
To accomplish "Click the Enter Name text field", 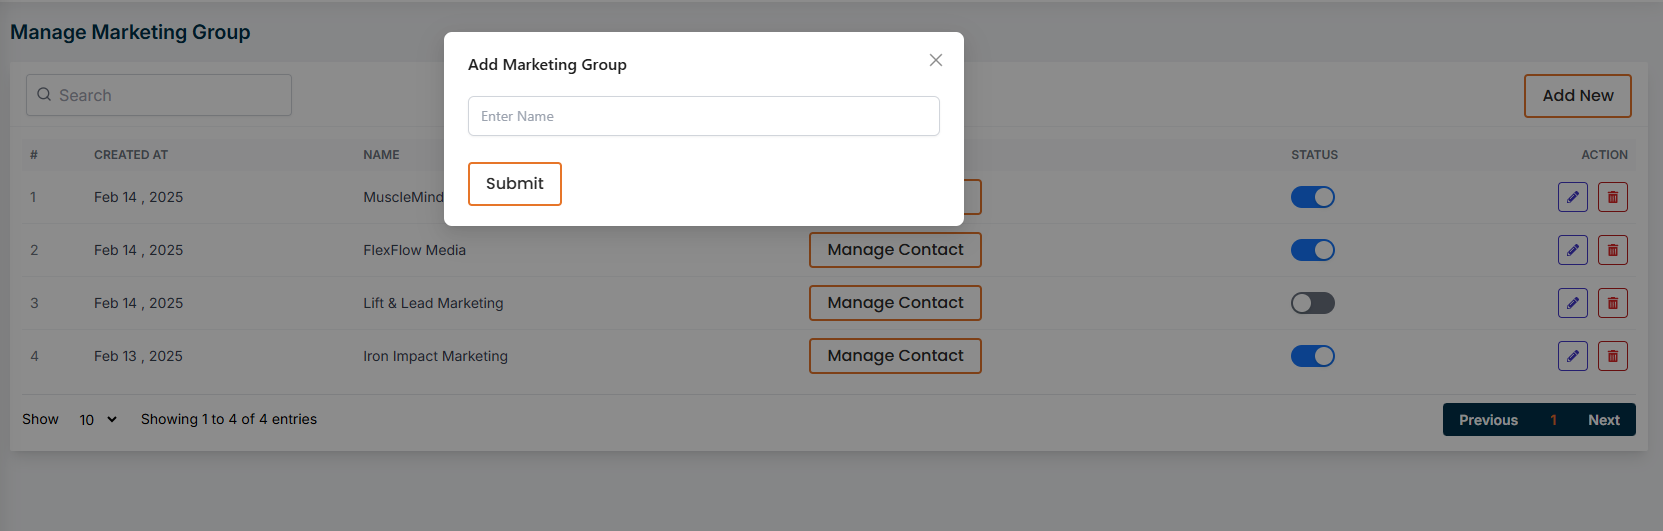I will point(703,116).
